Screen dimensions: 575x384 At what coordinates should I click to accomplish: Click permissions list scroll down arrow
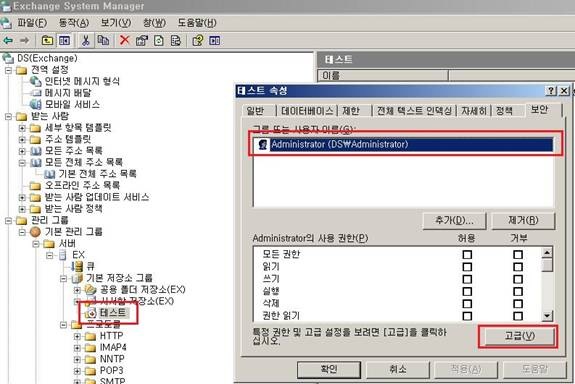click(547, 315)
